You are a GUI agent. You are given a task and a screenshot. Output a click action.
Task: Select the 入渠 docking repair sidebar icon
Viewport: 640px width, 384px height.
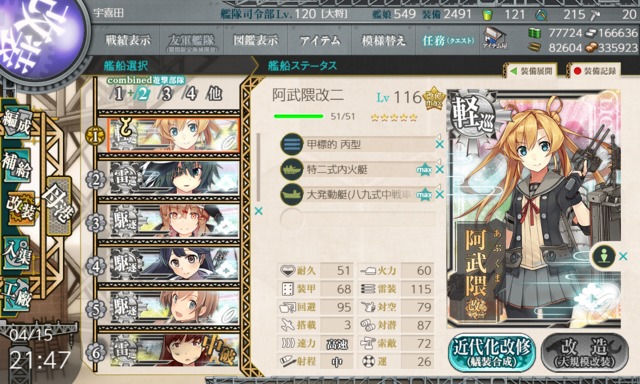(16, 253)
